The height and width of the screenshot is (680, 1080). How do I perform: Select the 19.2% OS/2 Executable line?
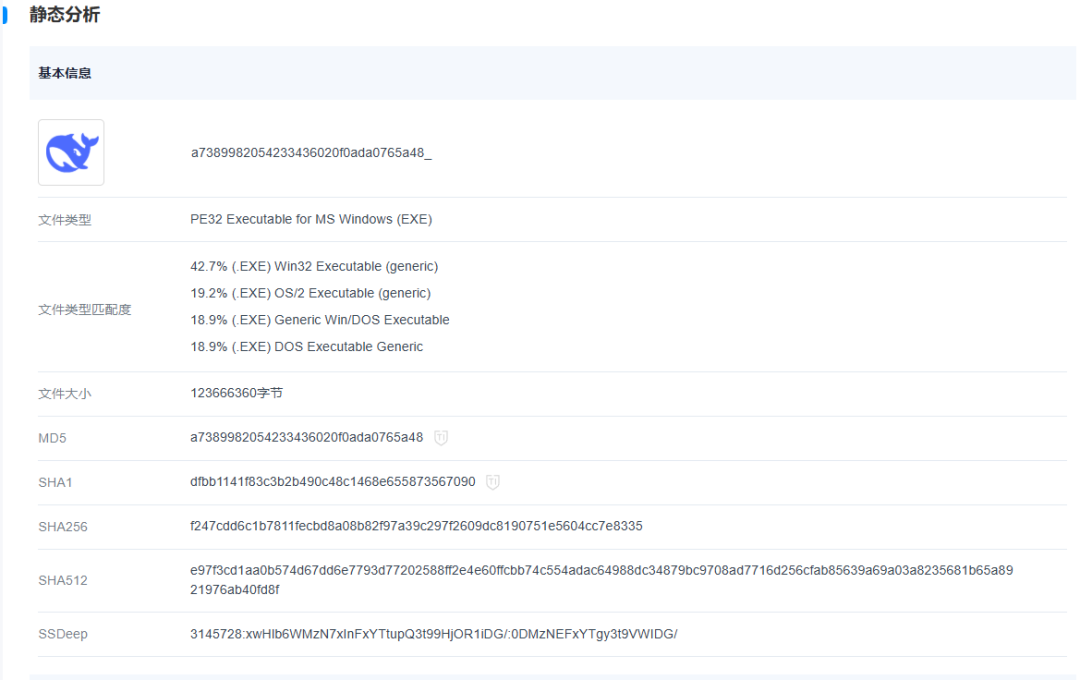pos(311,293)
